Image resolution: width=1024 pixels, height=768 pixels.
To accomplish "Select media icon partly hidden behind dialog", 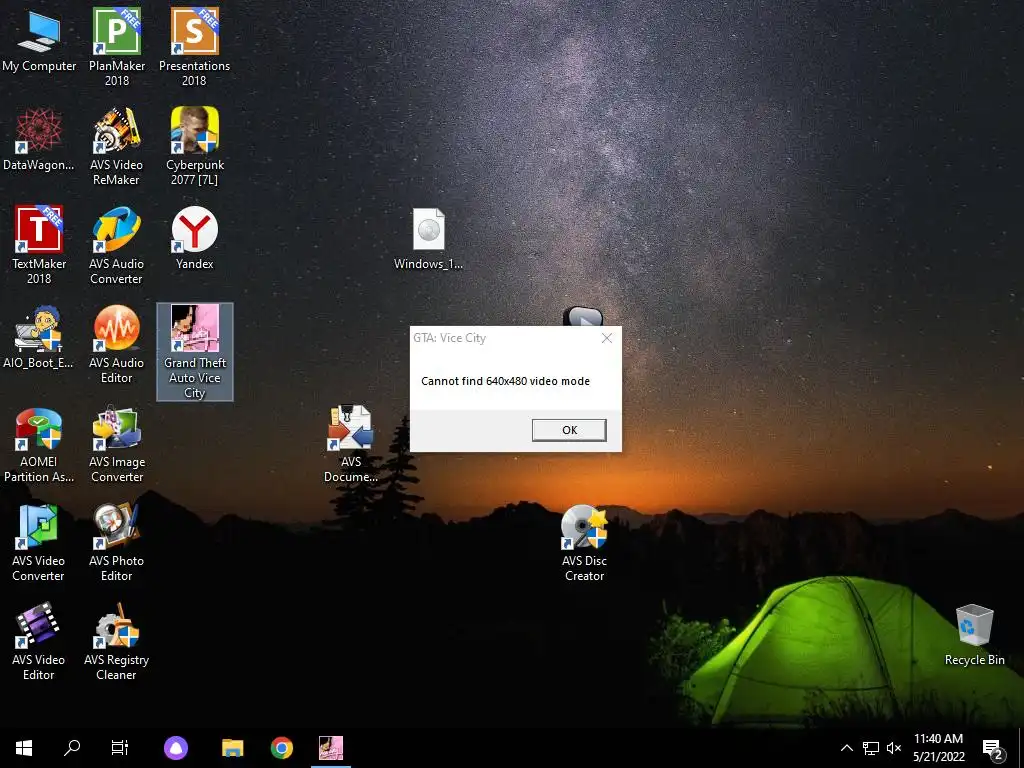I will pos(583,316).
